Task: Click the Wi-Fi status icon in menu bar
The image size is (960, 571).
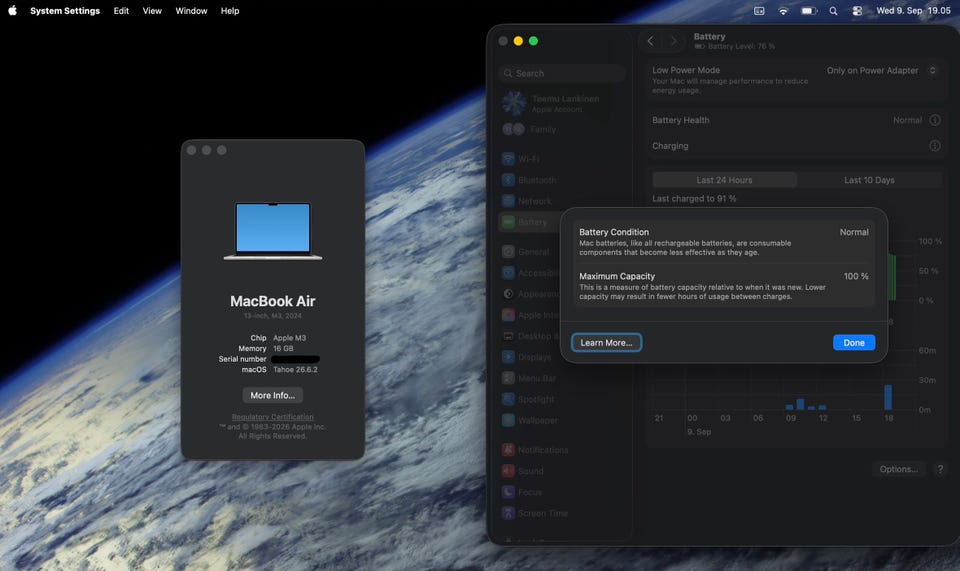Action: [x=783, y=10]
